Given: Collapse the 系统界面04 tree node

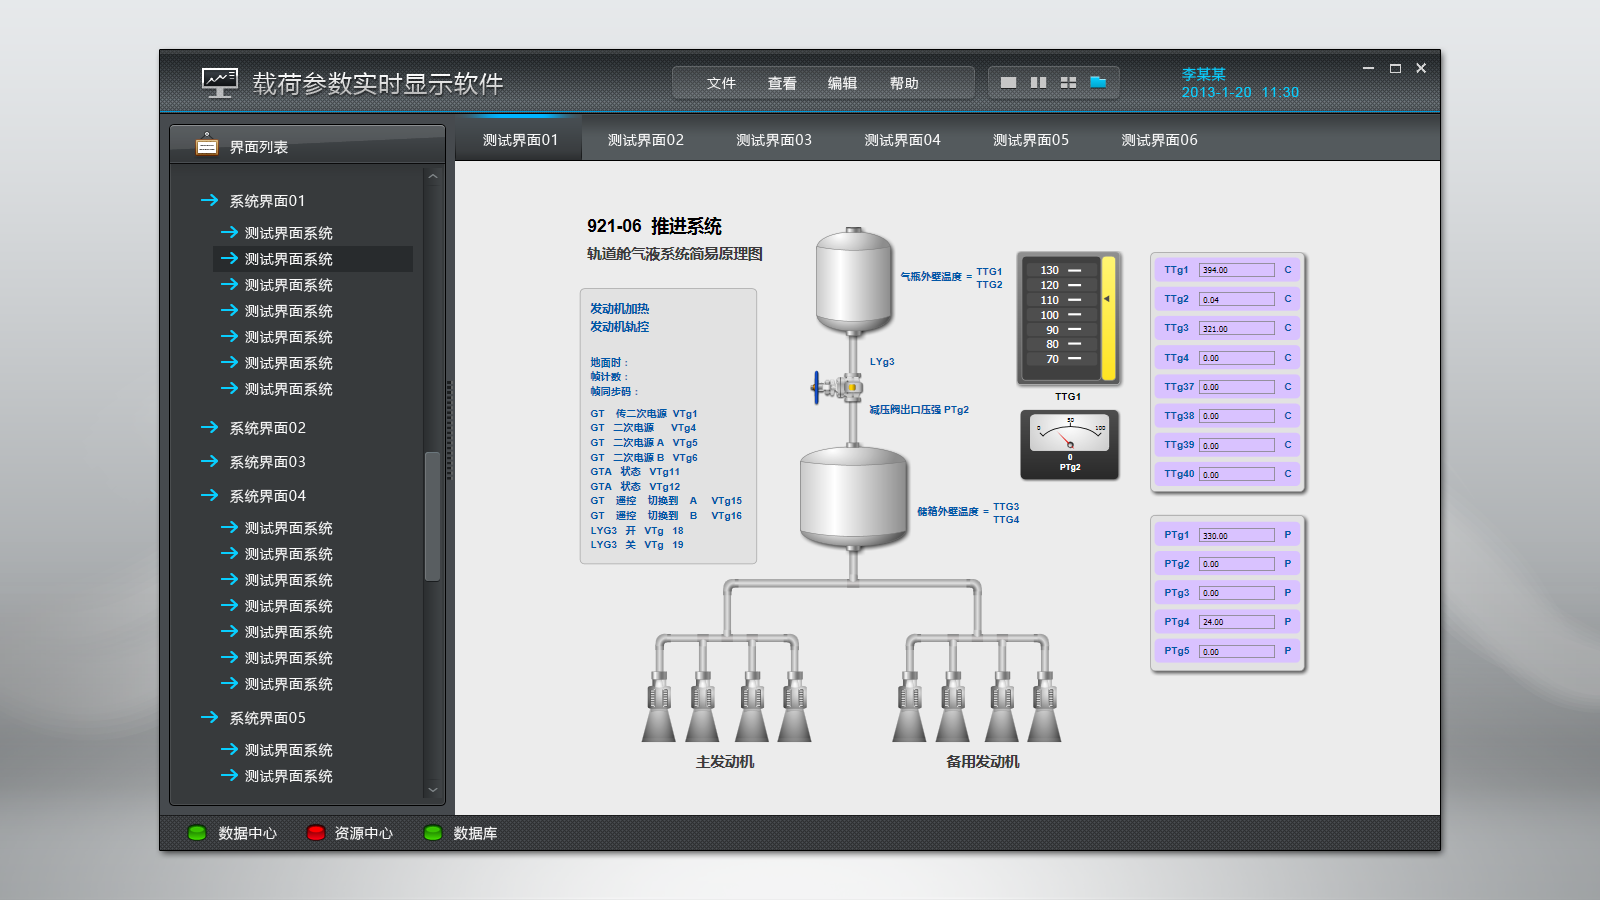Looking at the screenshot, I should pos(209,495).
